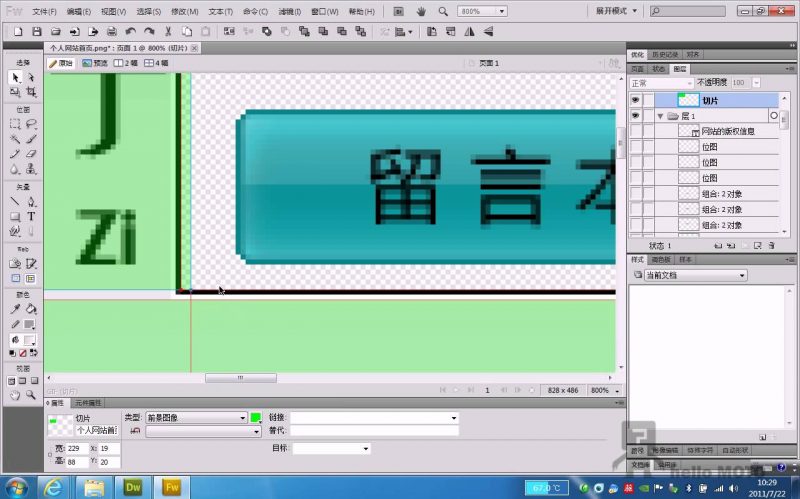Hide the 切片 web layer with its eye icon
800x499 pixels.
coord(635,100)
